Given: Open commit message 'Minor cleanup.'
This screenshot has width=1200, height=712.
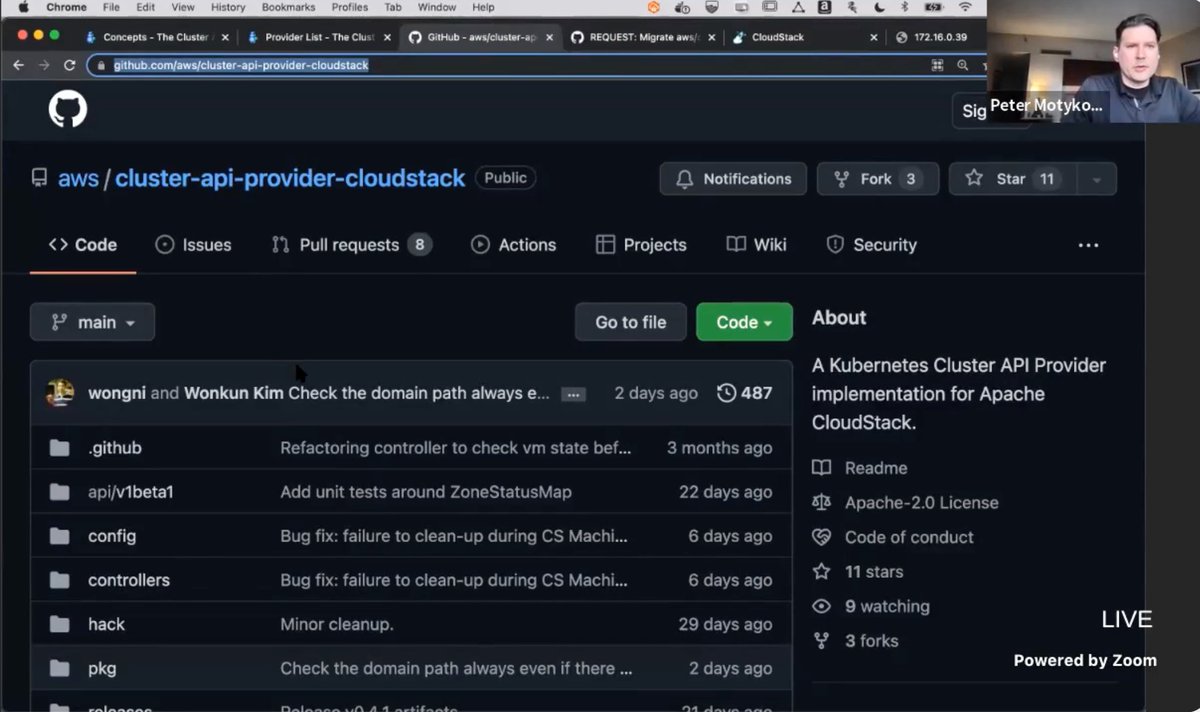Looking at the screenshot, I should pos(337,624).
